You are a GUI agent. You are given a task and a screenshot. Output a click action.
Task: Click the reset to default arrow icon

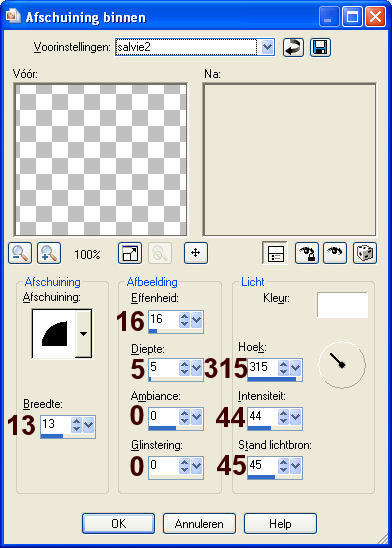click(x=293, y=47)
